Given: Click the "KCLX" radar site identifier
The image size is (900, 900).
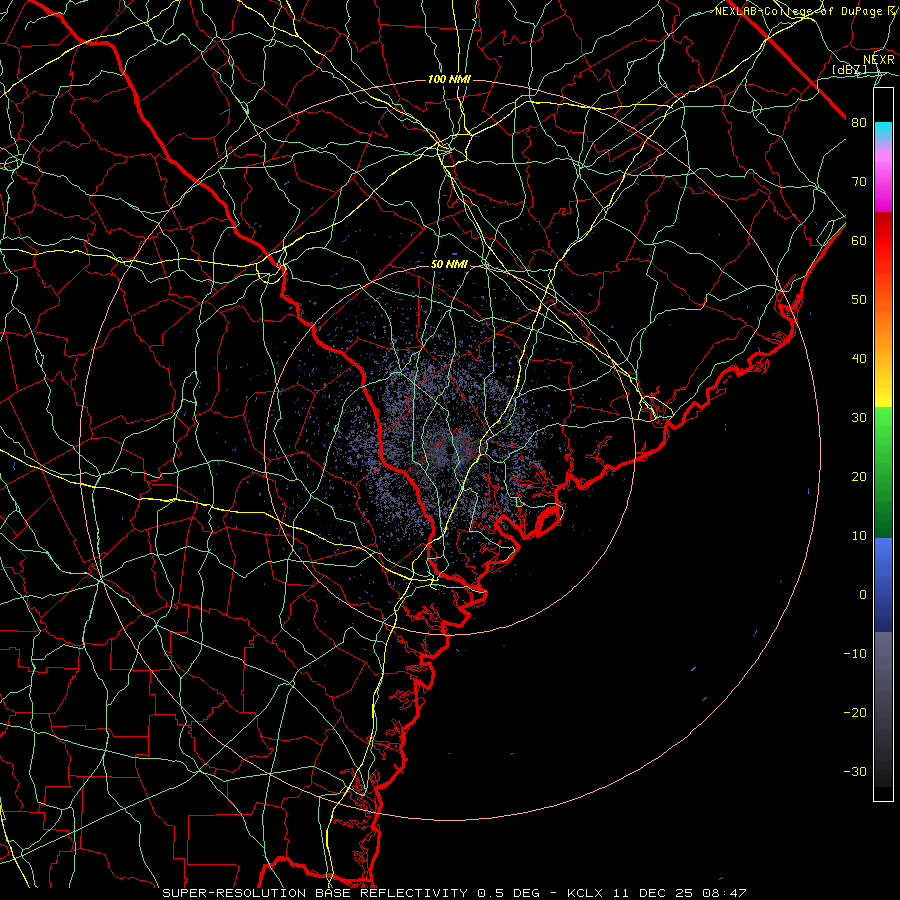Looking at the screenshot, I should tap(585, 893).
